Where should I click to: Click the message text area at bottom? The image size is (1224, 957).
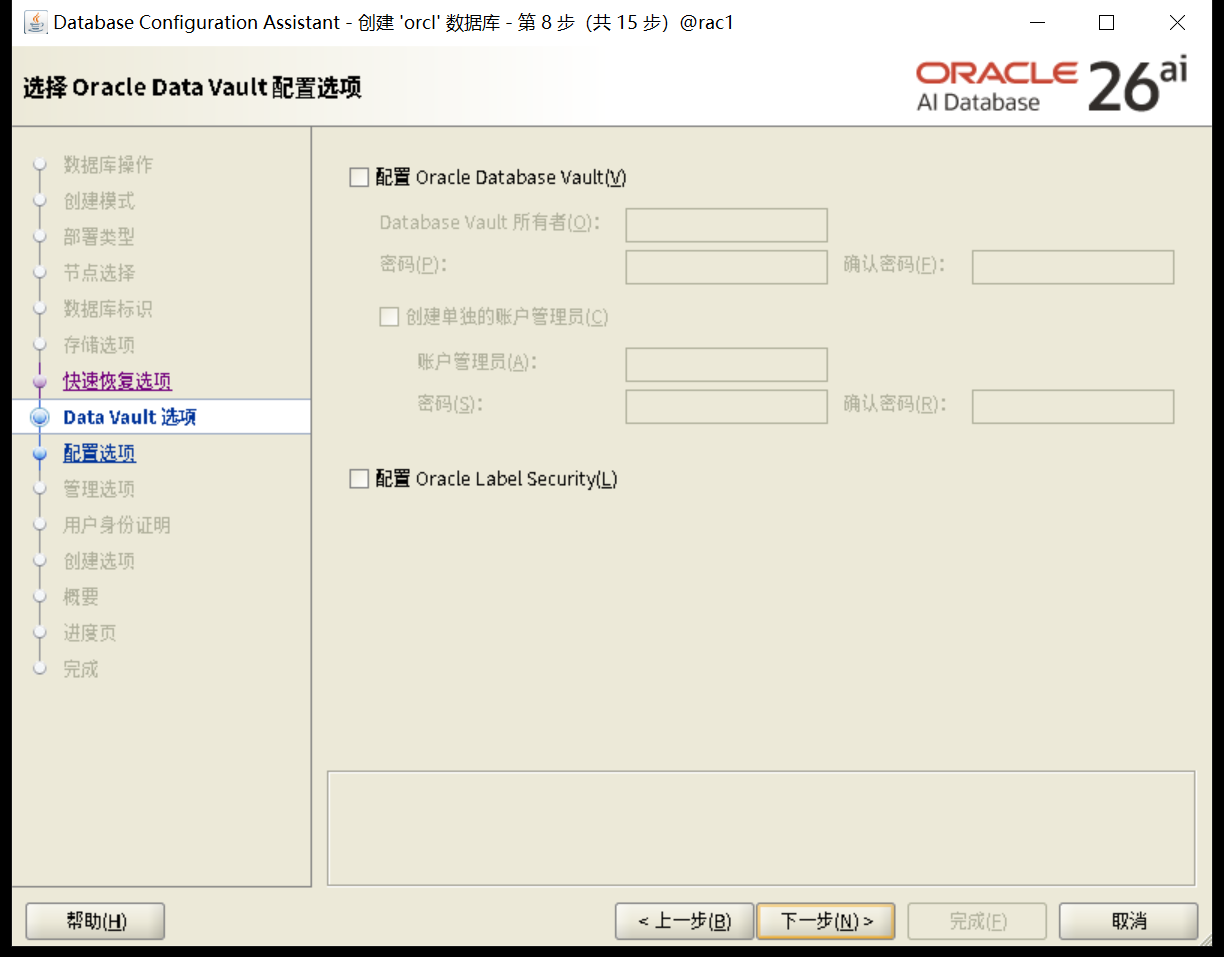click(761, 828)
